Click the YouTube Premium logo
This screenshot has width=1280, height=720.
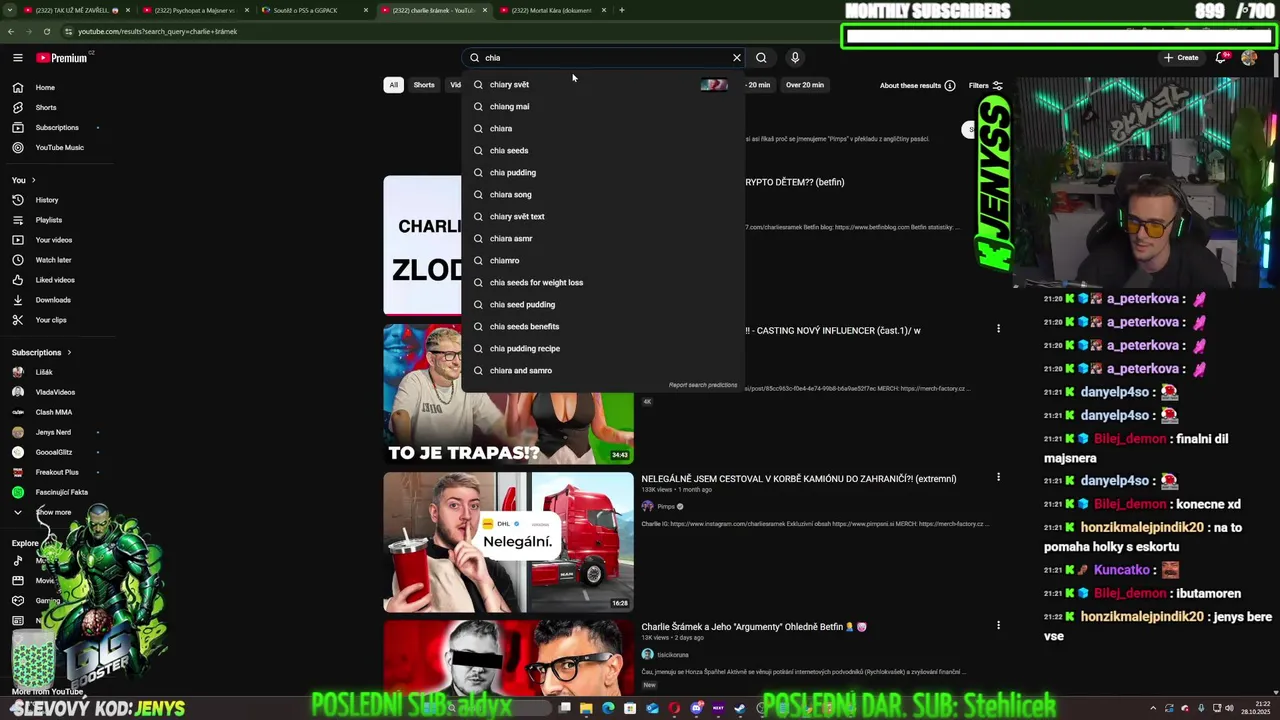(62, 58)
